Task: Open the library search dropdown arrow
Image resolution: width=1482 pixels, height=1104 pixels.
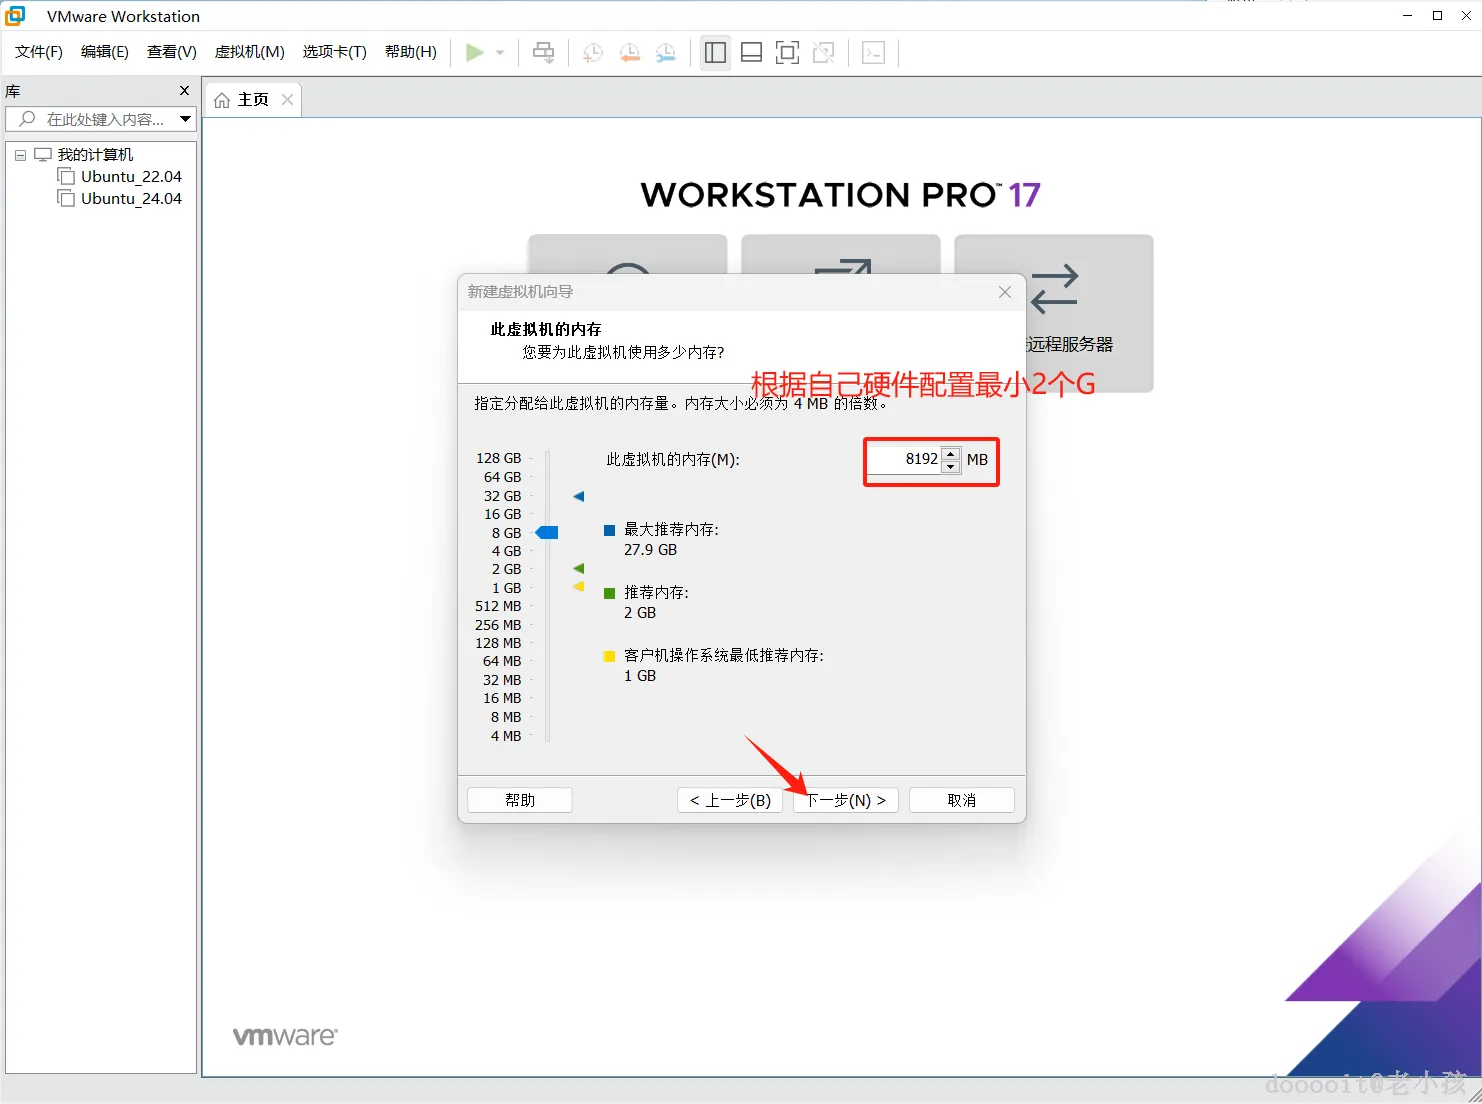Action: tap(185, 119)
